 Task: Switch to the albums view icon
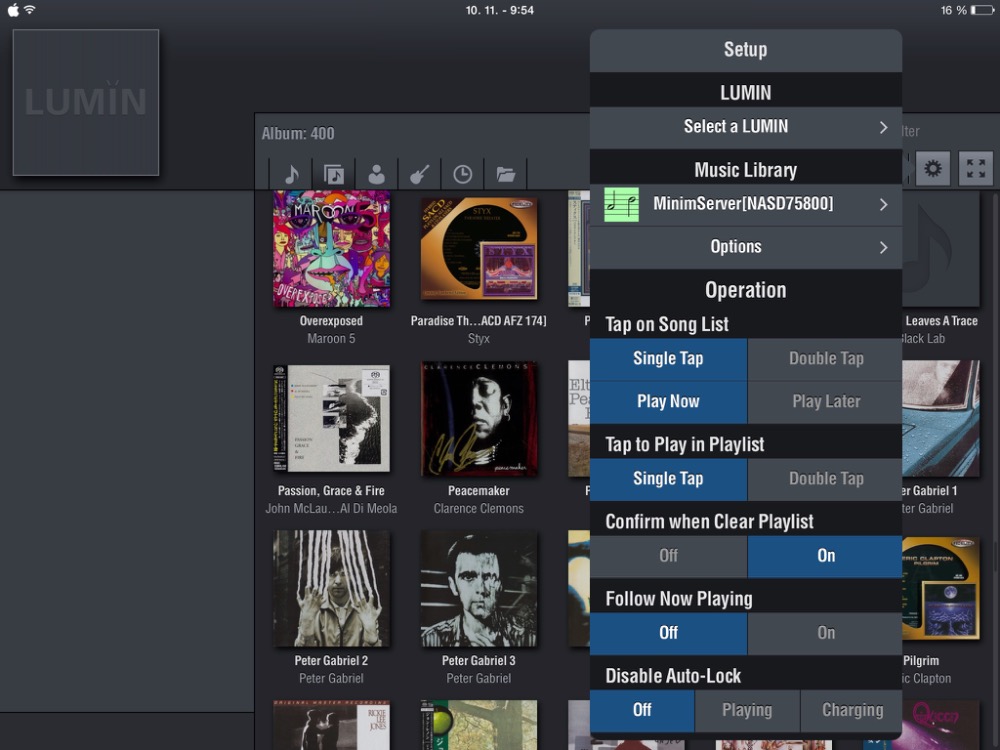pos(334,174)
